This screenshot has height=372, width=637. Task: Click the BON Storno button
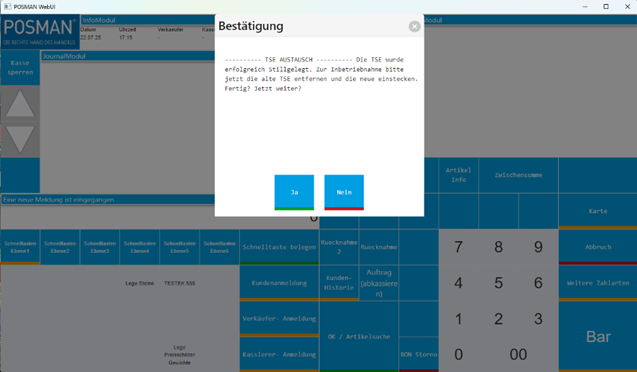pyautogui.click(x=418, y=355)
